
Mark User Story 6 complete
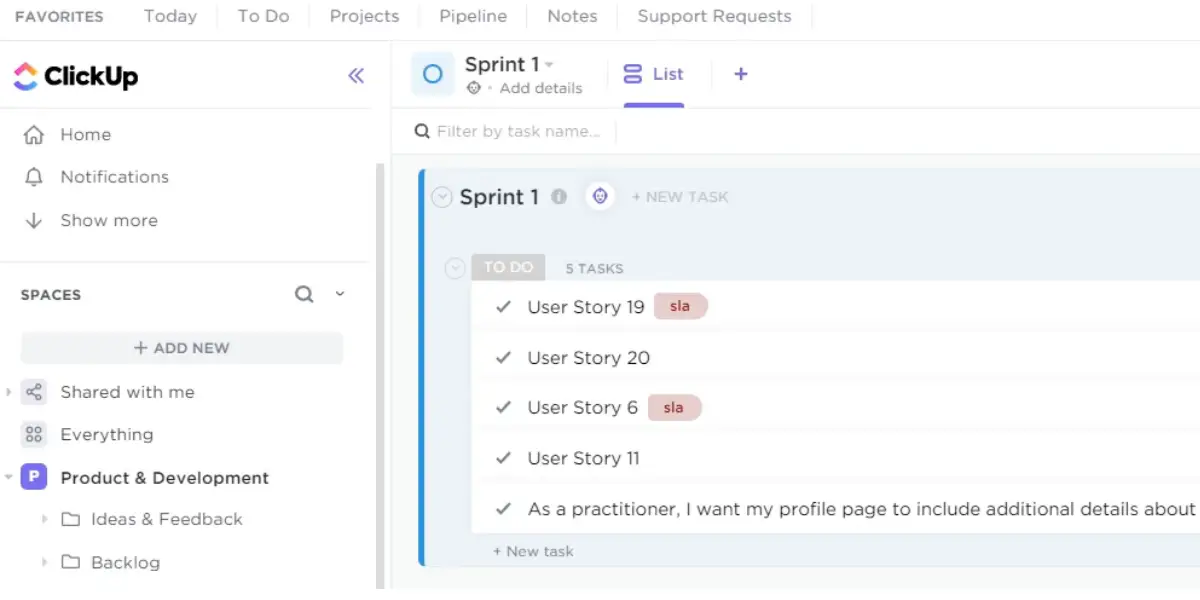click(504, 408)
